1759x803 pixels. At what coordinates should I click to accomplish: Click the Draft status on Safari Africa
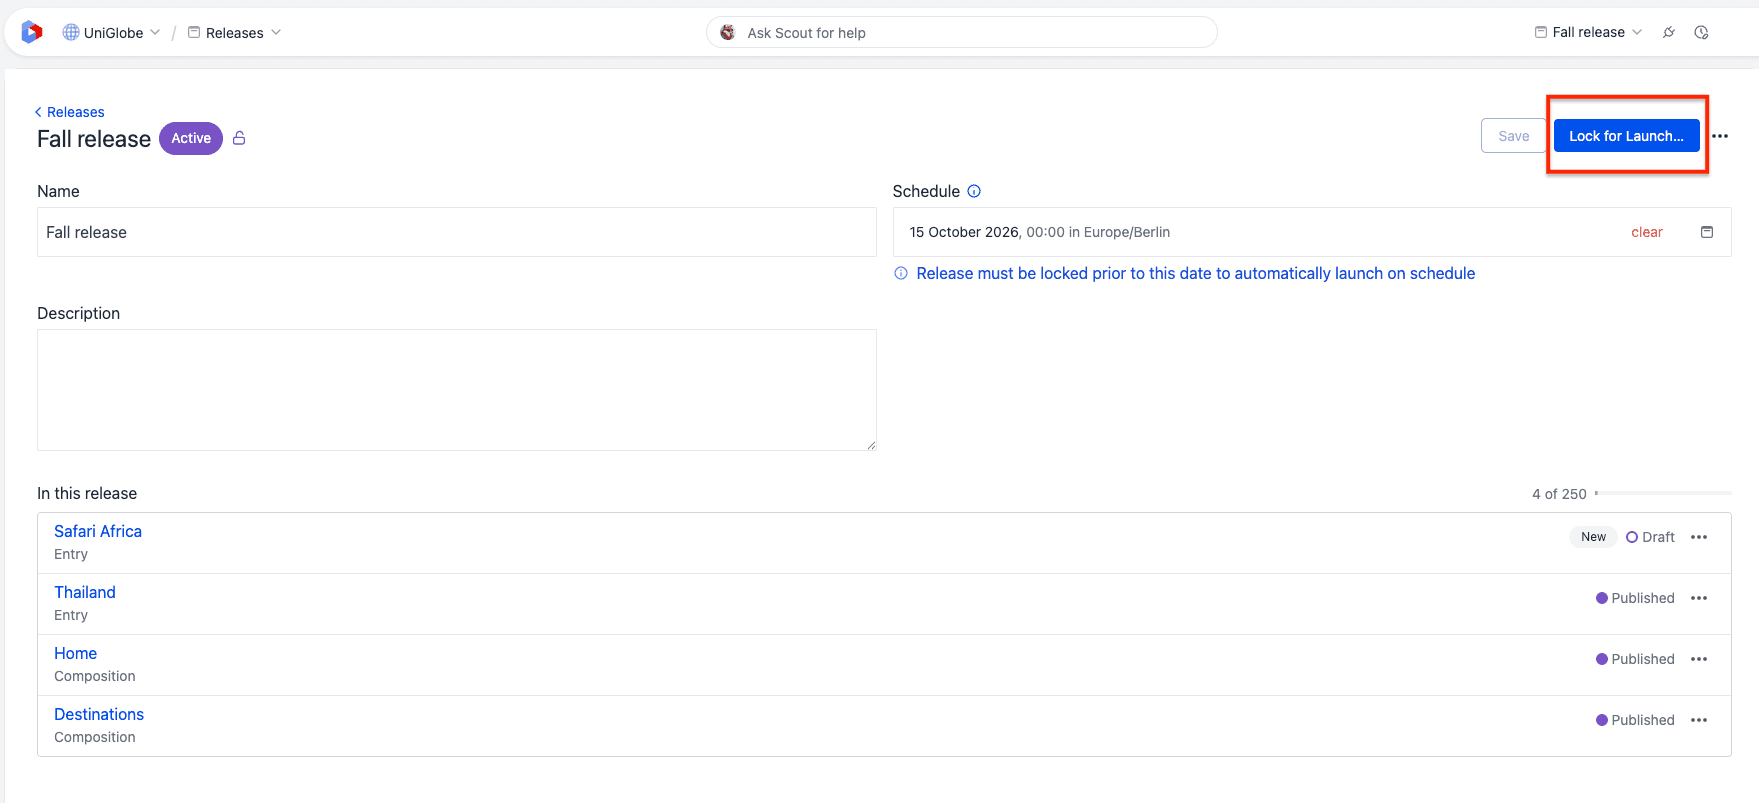coord(1650,537)
